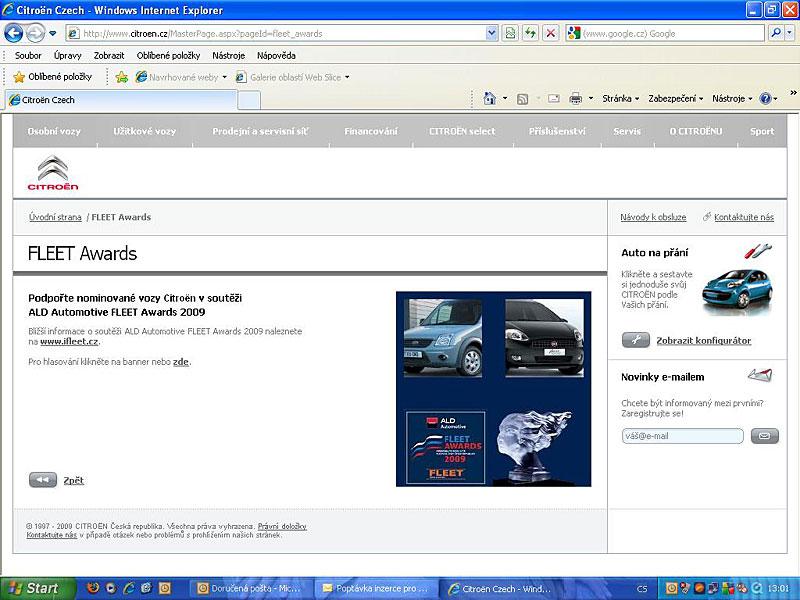Open the search provider dropdown arrow

click(x=789, y=33)
